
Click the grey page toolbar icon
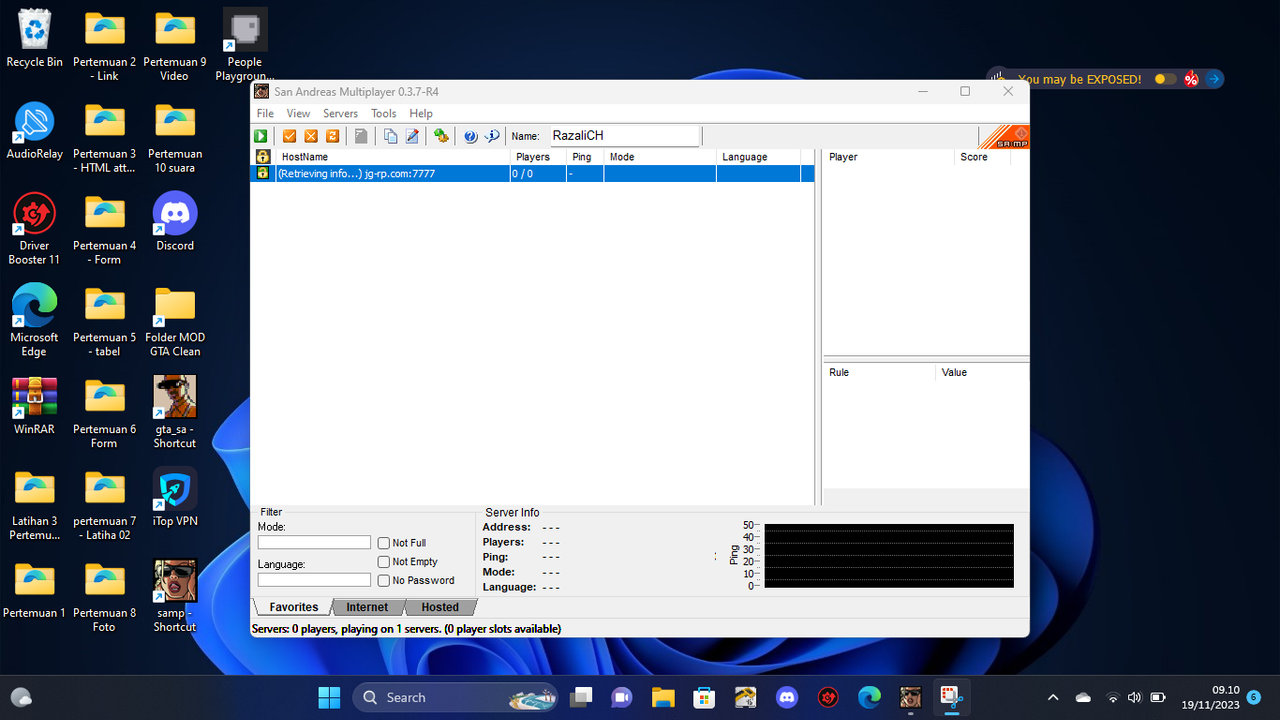point(361,136)
